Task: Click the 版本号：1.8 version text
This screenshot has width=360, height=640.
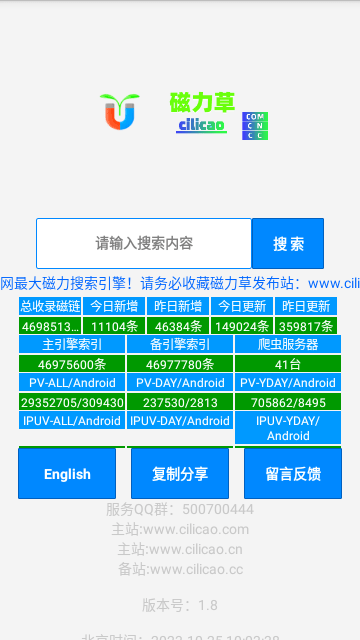Action: click(180, 604)
